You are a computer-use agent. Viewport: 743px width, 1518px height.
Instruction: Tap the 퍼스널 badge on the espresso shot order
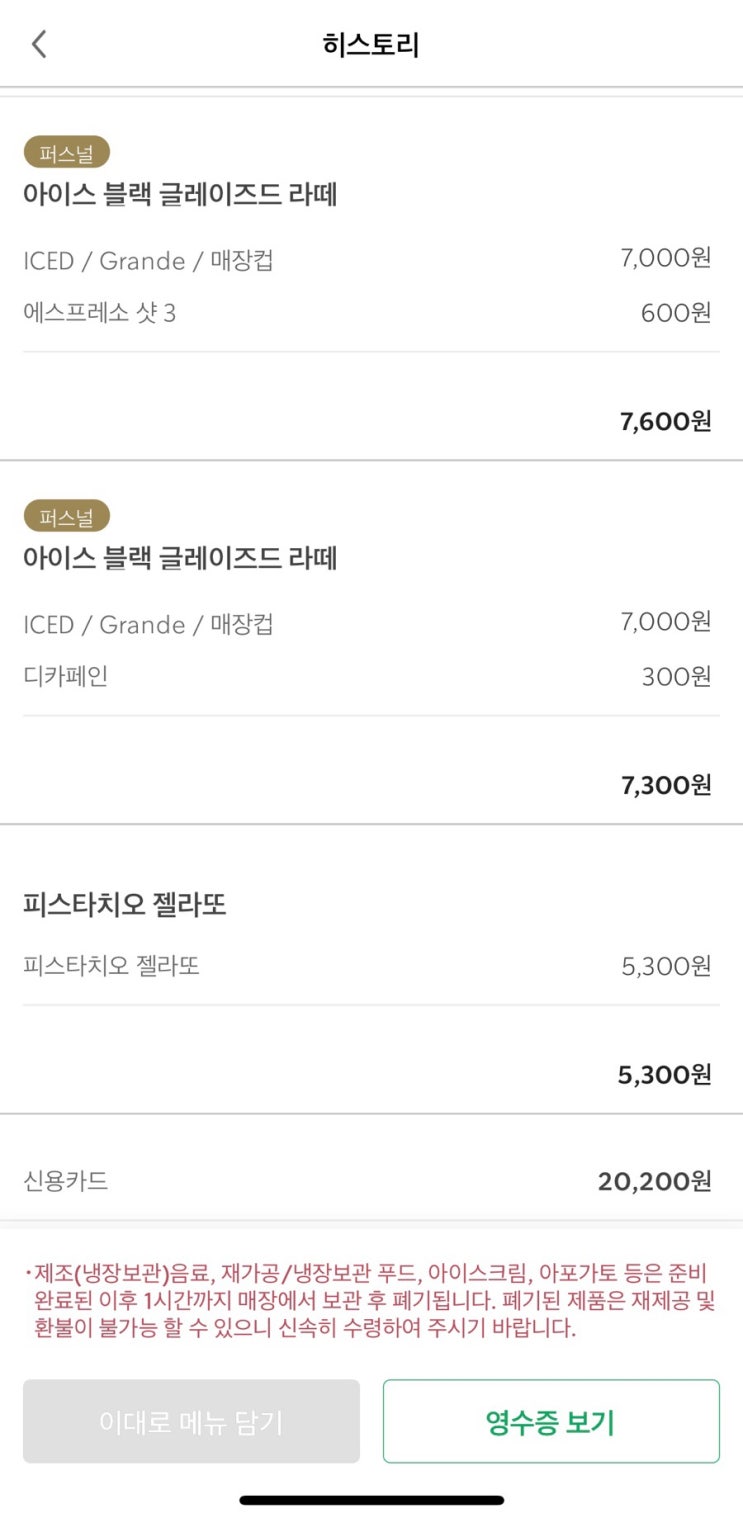[x=66, y=153]
